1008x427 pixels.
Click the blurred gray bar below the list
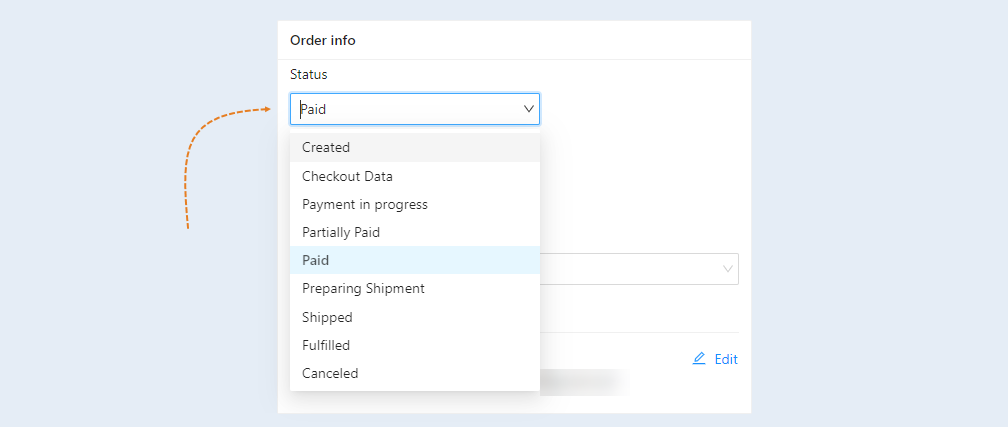point(584,382)
